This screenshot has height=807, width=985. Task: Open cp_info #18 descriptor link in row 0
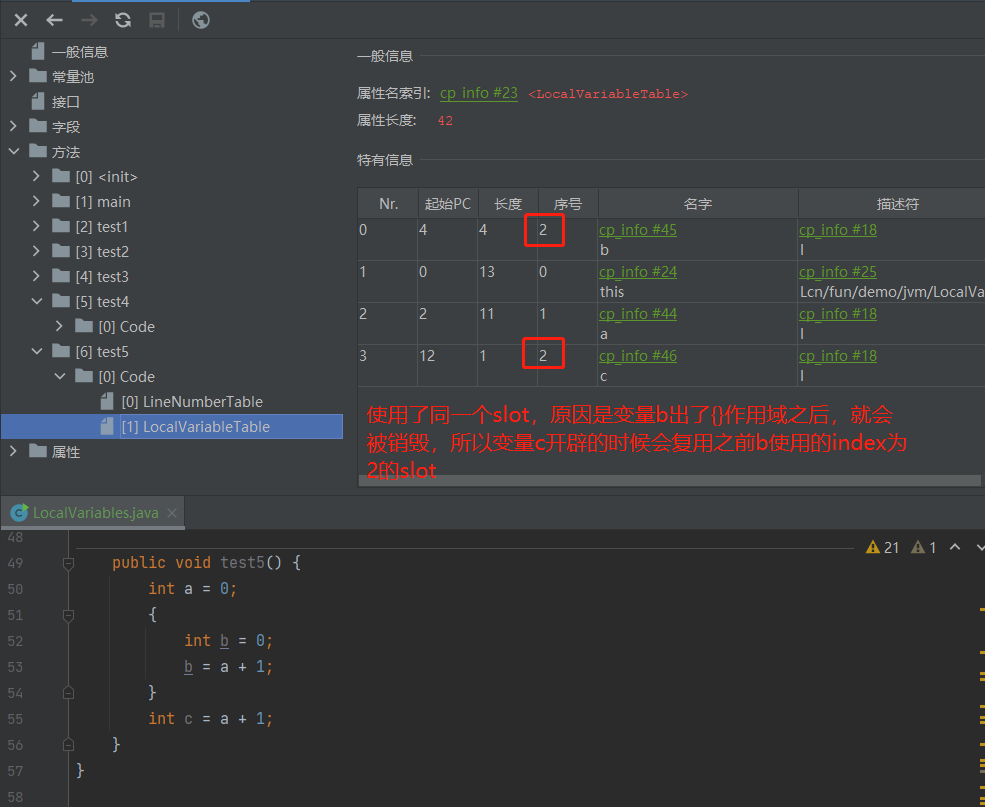837,230
